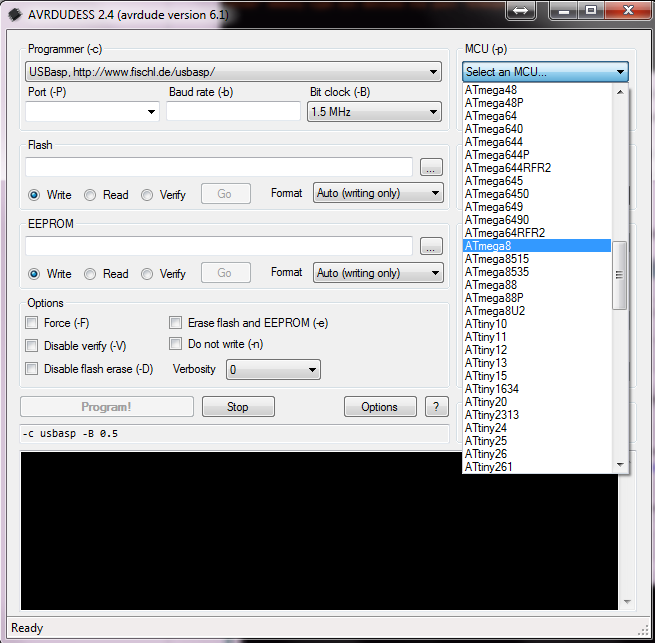This screenshot has height=643, width=655.
Task: Click the Program! button
Action: click(107, 407)
